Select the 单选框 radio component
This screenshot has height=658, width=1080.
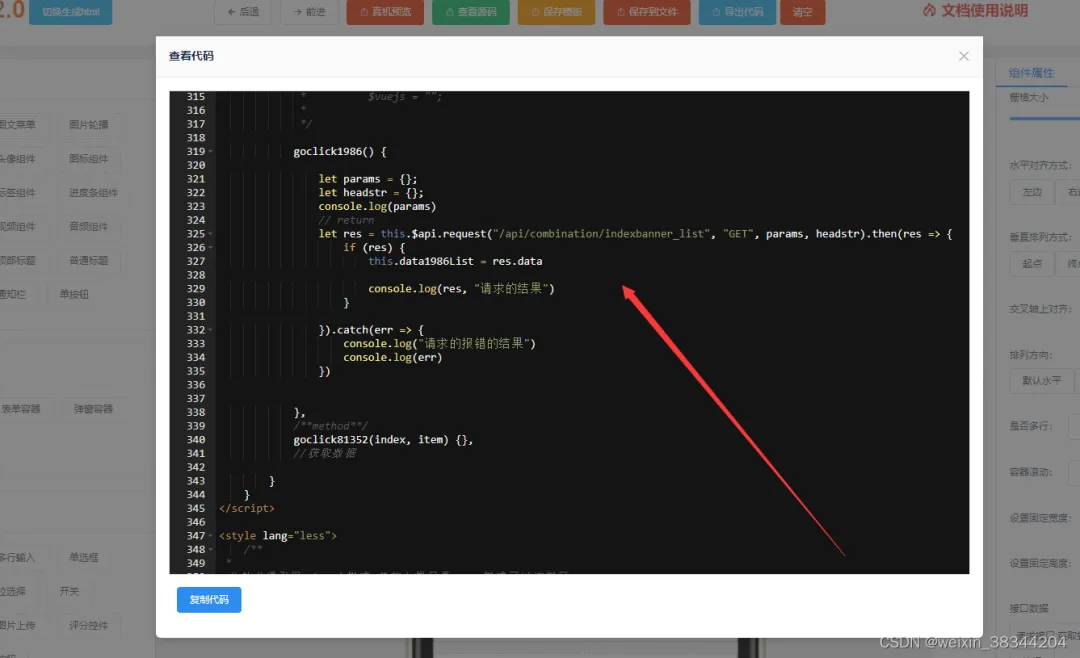point(83,557)
